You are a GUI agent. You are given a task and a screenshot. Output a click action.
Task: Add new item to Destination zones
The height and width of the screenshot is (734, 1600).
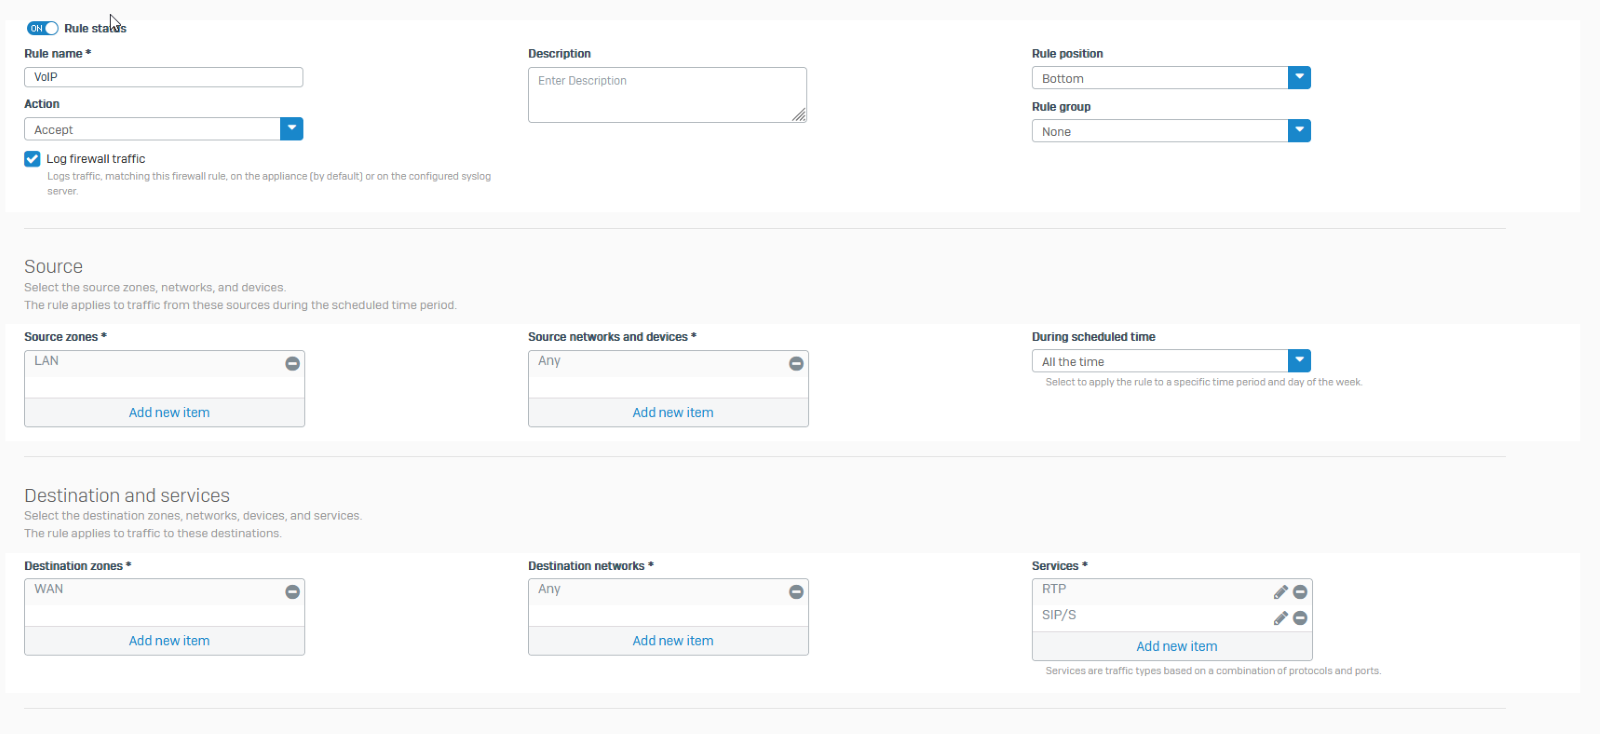(x=169, y=640)
